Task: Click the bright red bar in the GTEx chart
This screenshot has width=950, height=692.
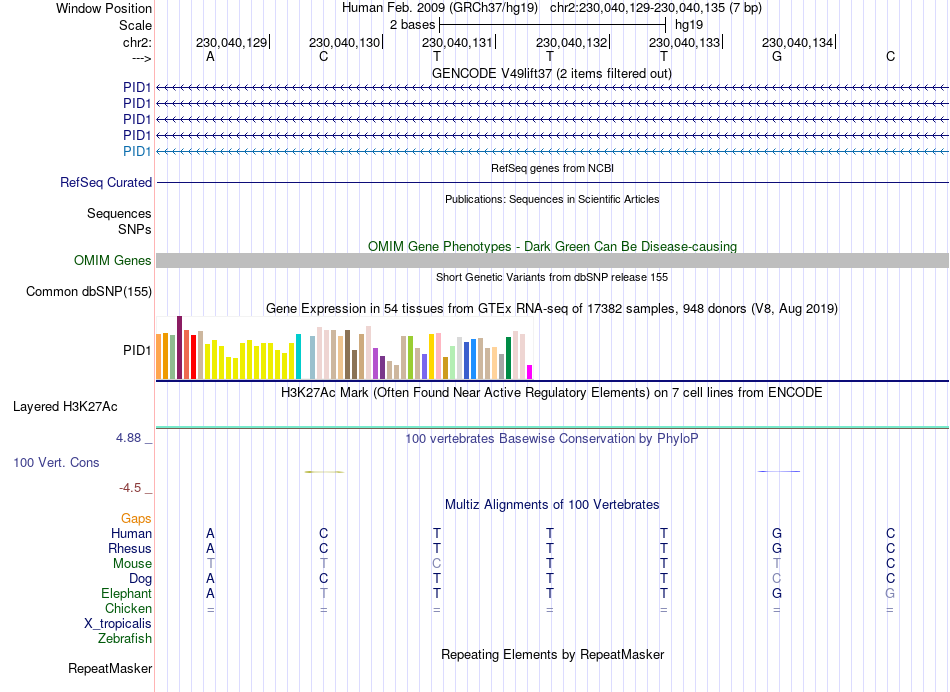Action: (x=193, y=357)
